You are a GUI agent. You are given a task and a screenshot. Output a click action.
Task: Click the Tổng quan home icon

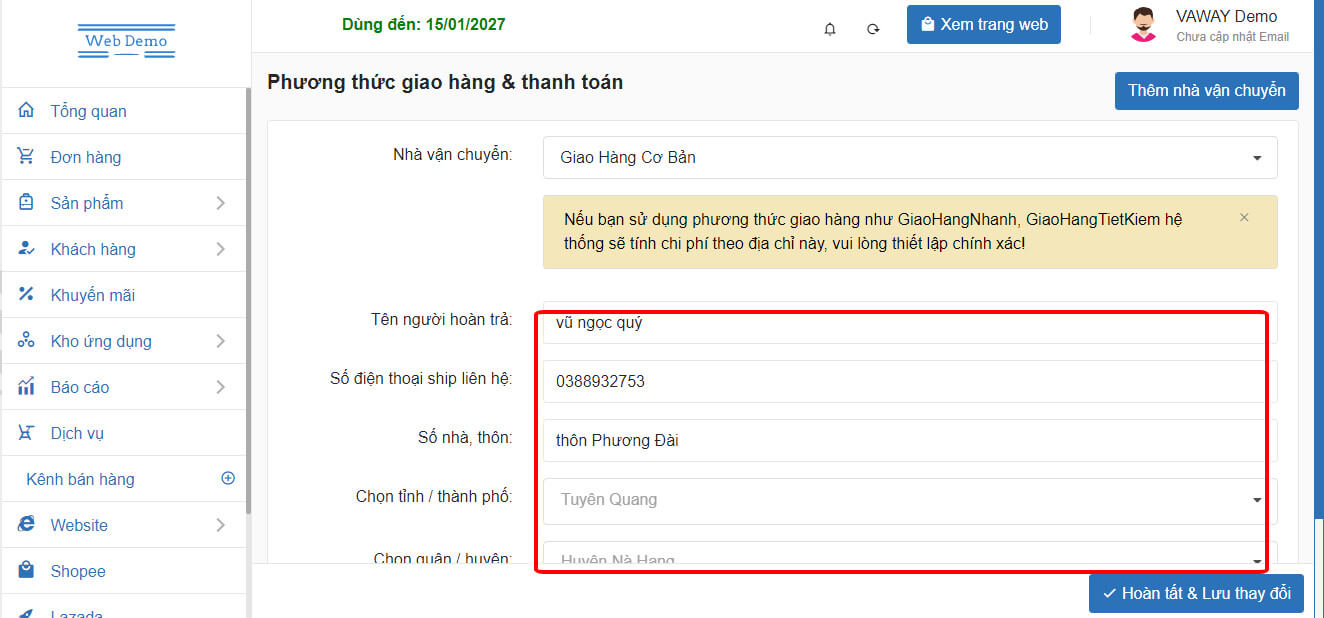(x=27, y=111)
